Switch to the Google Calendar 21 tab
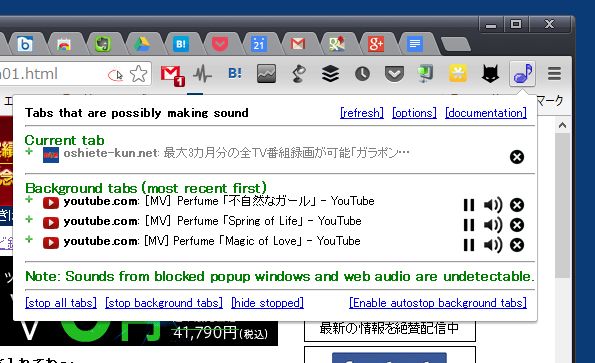This screenshot has height=363, width=595. pyautogui.click(x=259, y=44)
